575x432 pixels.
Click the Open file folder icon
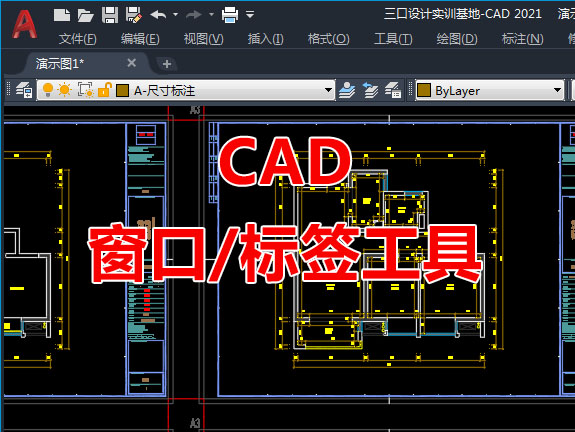(85, 15)
